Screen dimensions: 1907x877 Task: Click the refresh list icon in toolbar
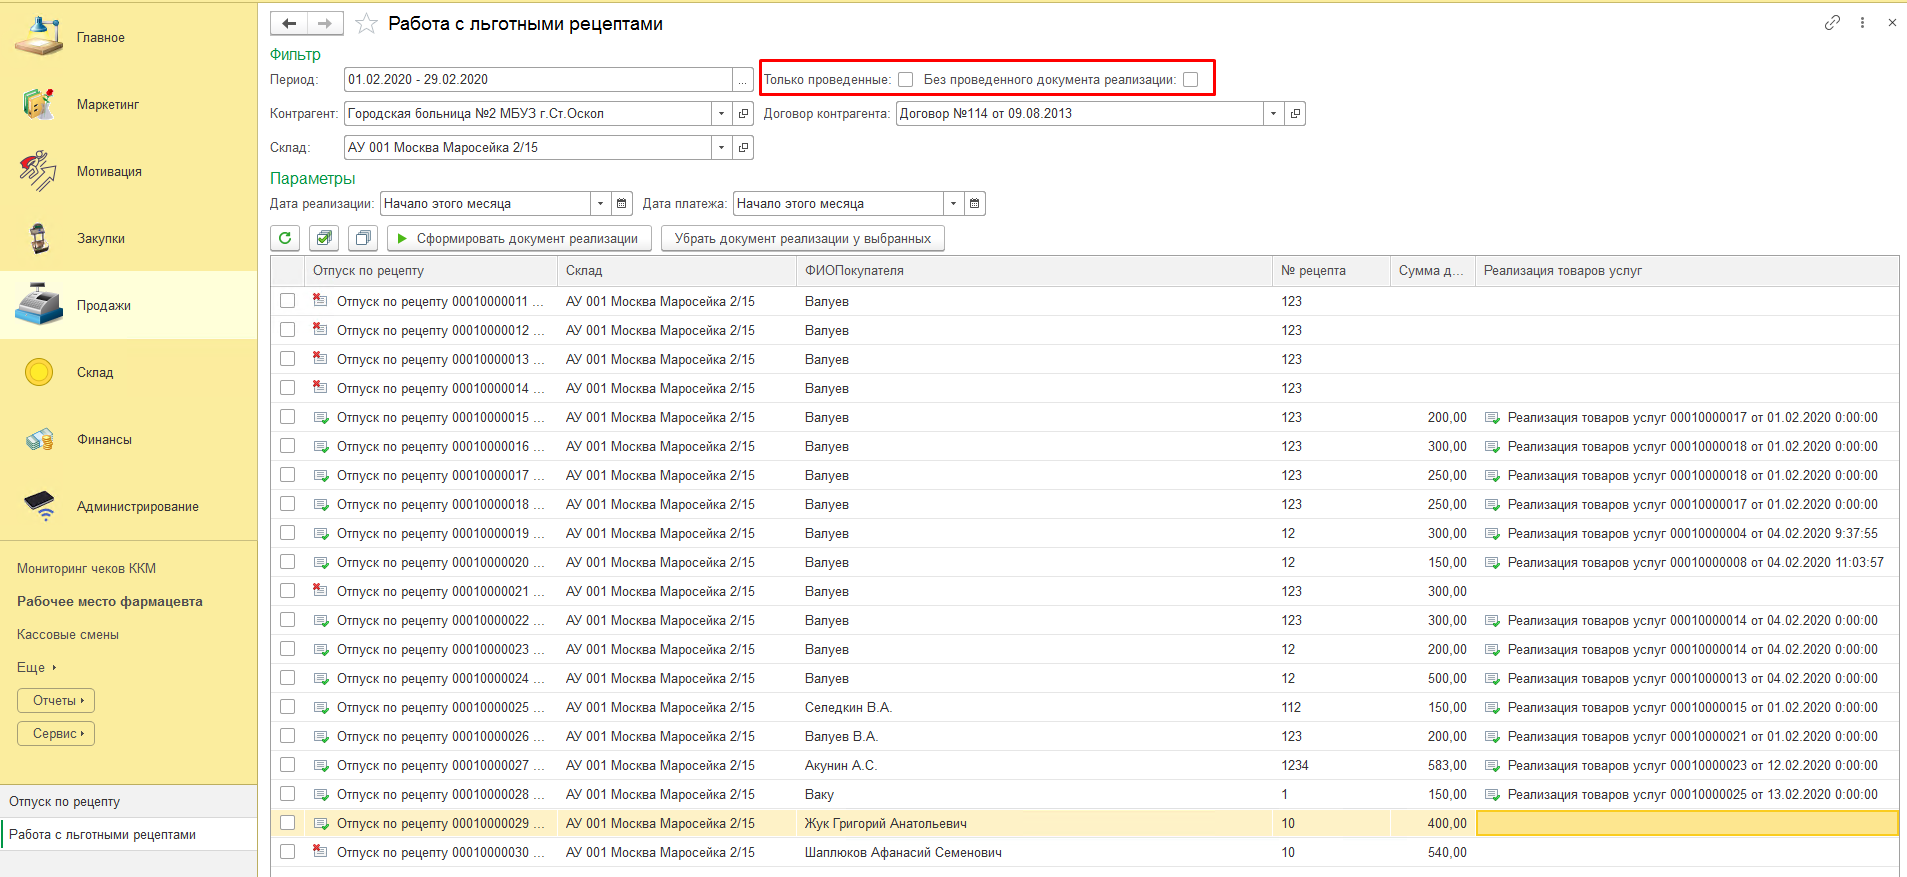click(x=285, y=238)
